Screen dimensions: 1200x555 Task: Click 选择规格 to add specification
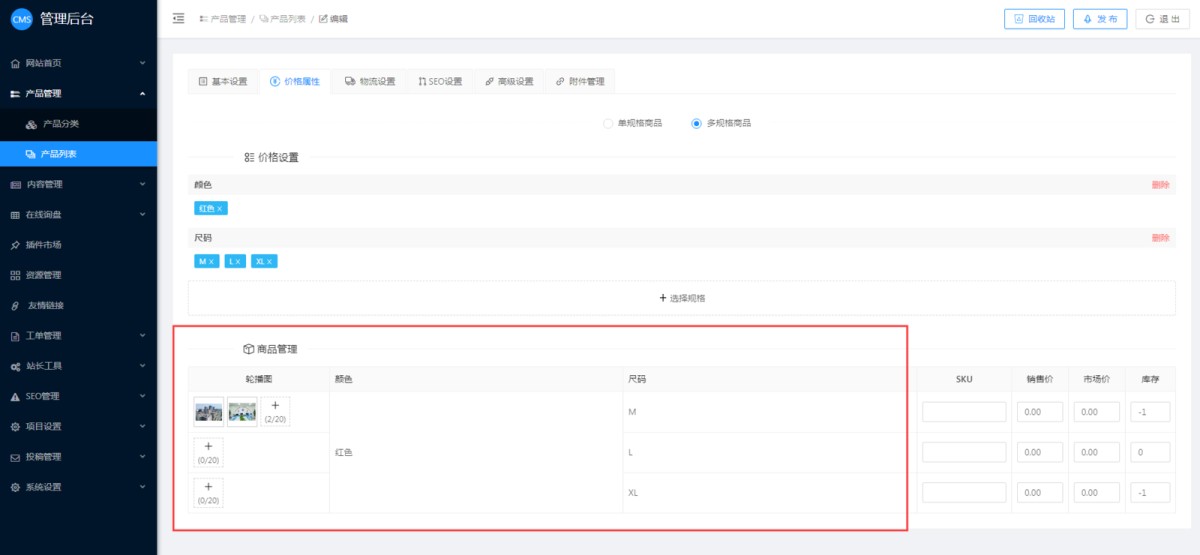(681, 298)
